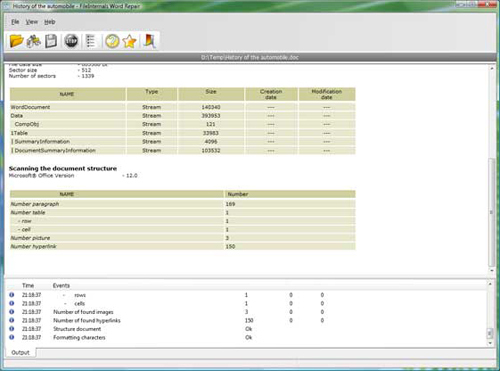Viewport: 500px width, 371px height.
Task: Click the Number paragraph row label
Action: [35, 204]
